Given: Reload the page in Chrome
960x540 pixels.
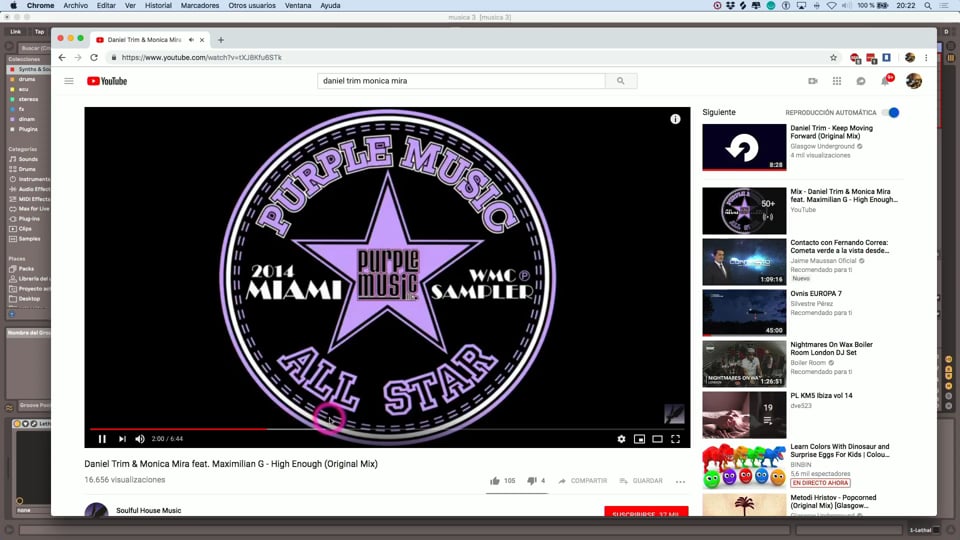Looking at the screenshot, I should (94, 58).
